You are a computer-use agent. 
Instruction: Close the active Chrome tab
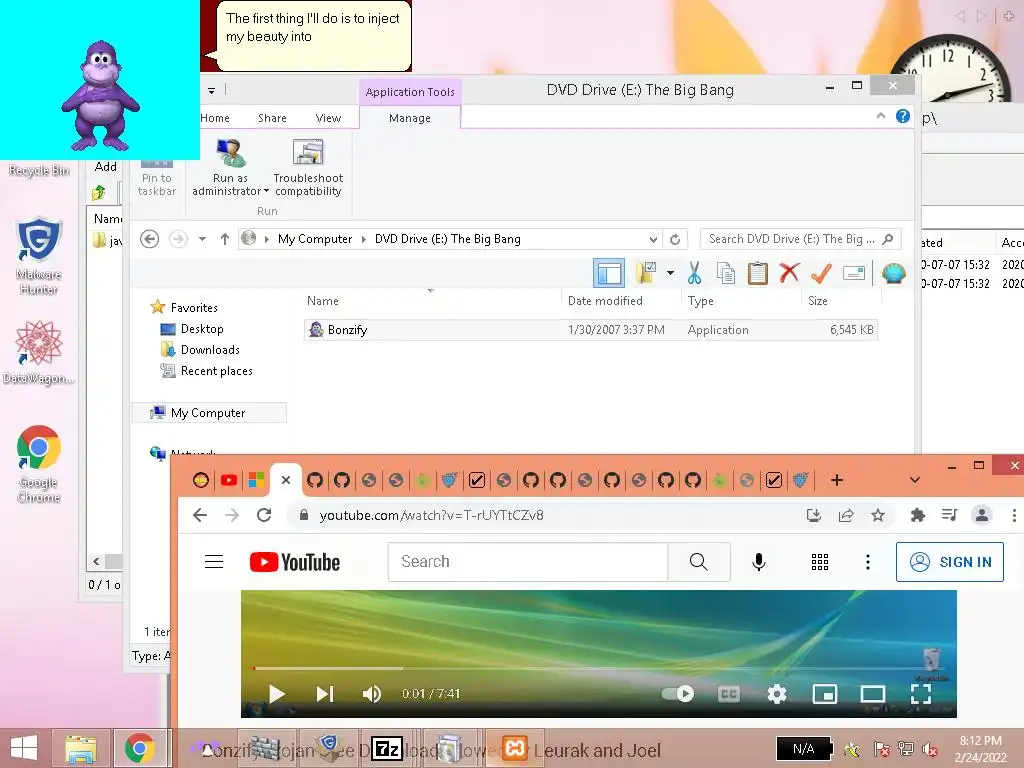click(285, 480)
